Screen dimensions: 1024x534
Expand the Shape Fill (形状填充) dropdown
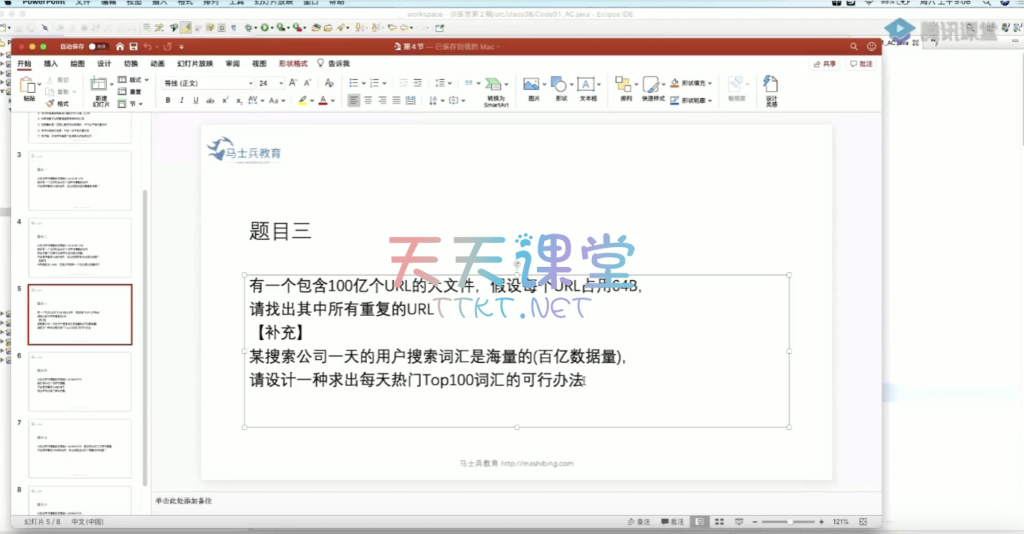click(x=710, y=82)
